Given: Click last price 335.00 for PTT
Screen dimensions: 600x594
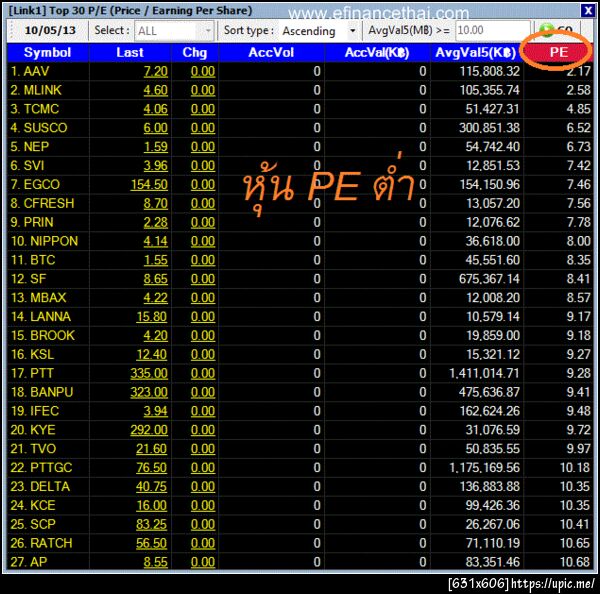Looking at the screenshot, I should 149,373.
